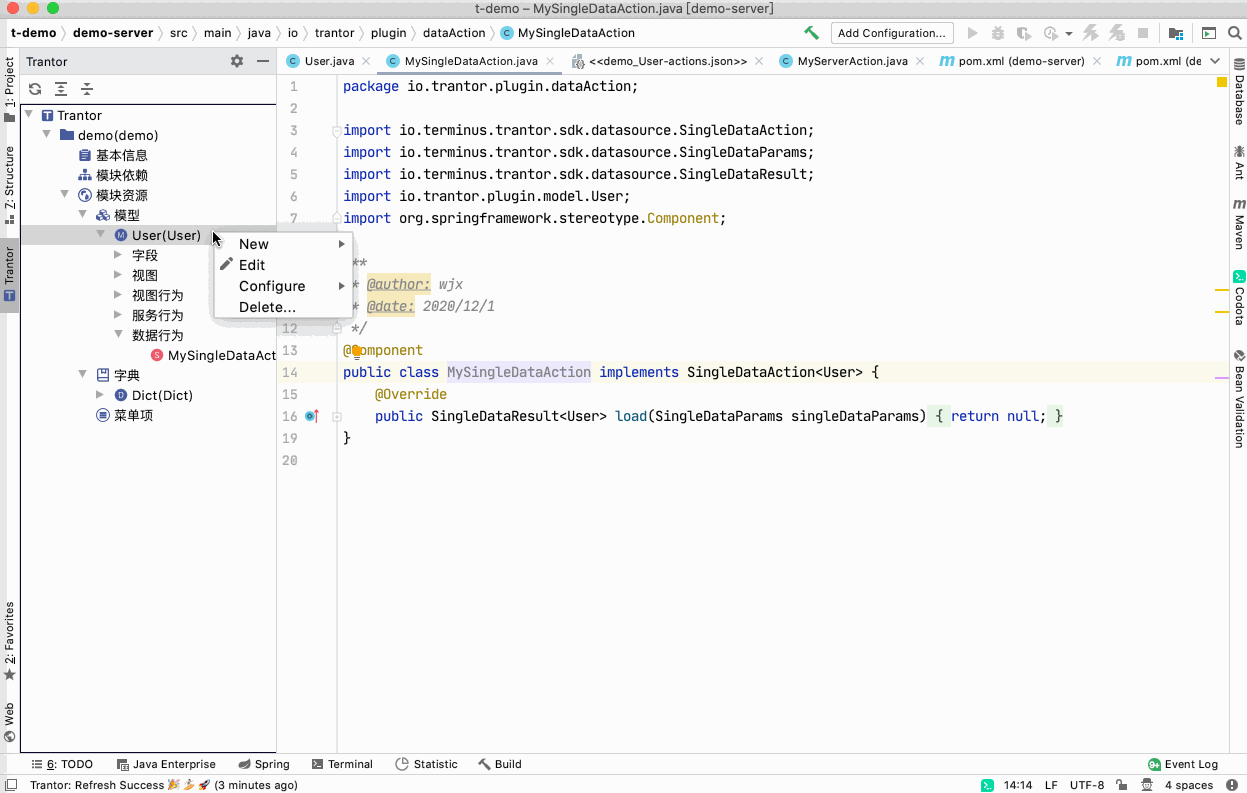Click Run with Coverage icon
Image resolution: width=1247 pixels, height=793 pixels.
[1024, 33]
